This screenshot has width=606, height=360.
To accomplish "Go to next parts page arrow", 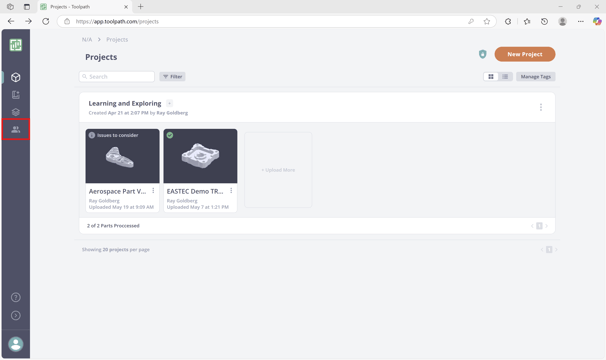I will 546,226.
